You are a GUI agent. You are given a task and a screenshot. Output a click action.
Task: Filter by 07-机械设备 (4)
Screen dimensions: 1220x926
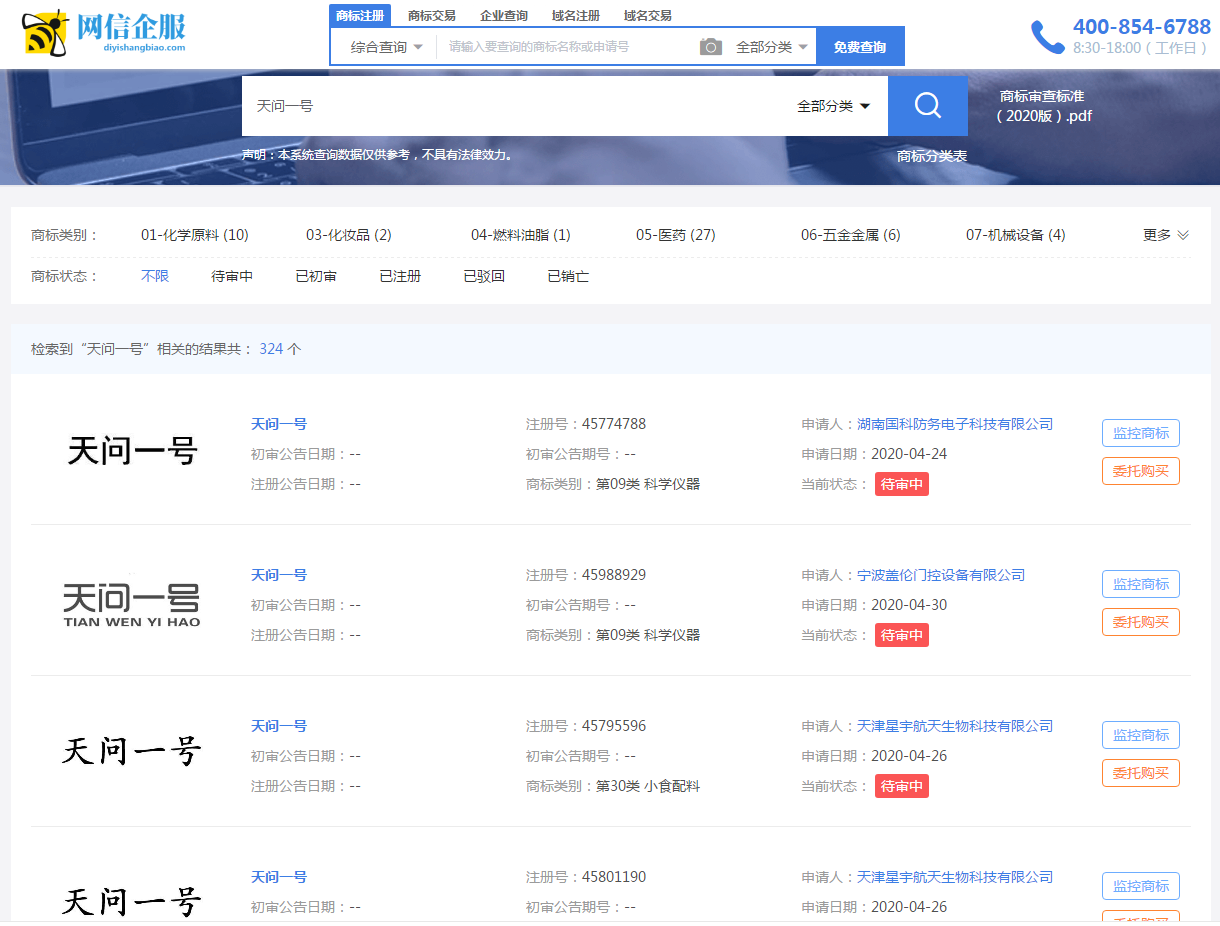(x=1016, y=235)
